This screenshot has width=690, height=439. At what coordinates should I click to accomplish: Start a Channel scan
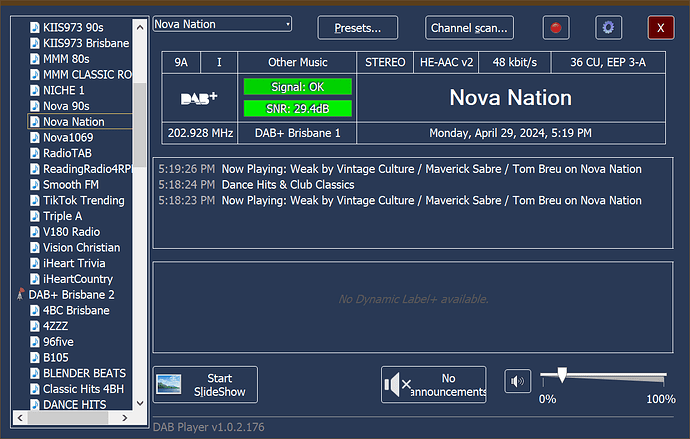(469, 28)
